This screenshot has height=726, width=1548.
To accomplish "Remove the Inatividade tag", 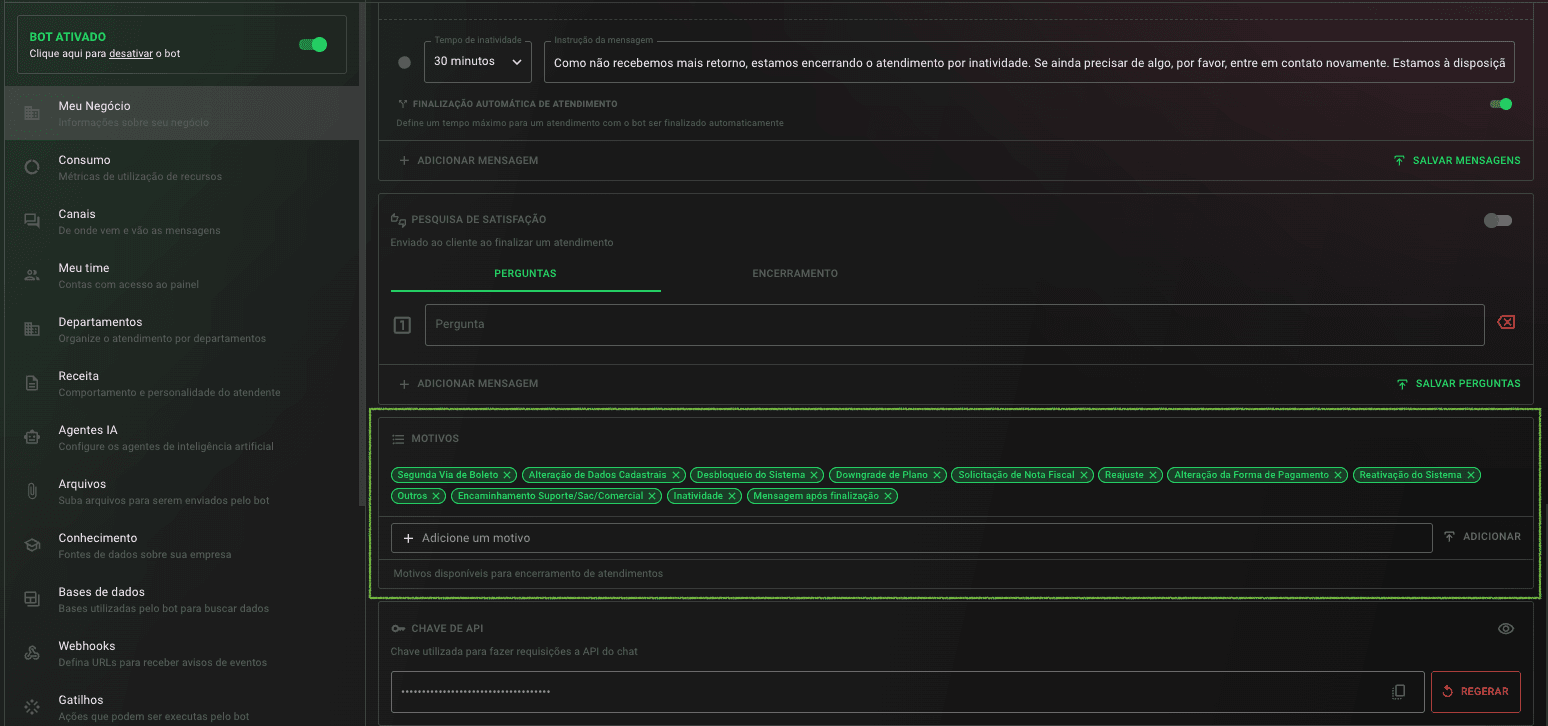I will tap(732, 496).
